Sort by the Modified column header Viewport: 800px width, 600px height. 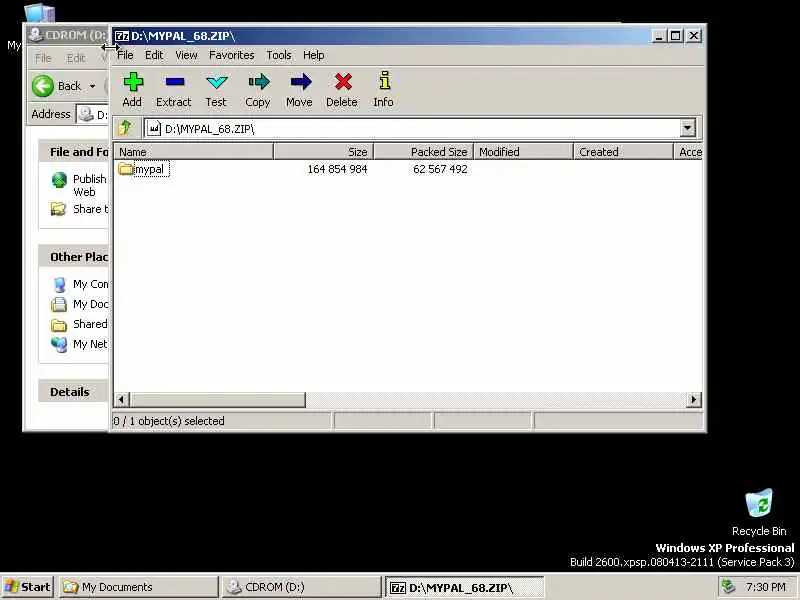tap(524, 152)
